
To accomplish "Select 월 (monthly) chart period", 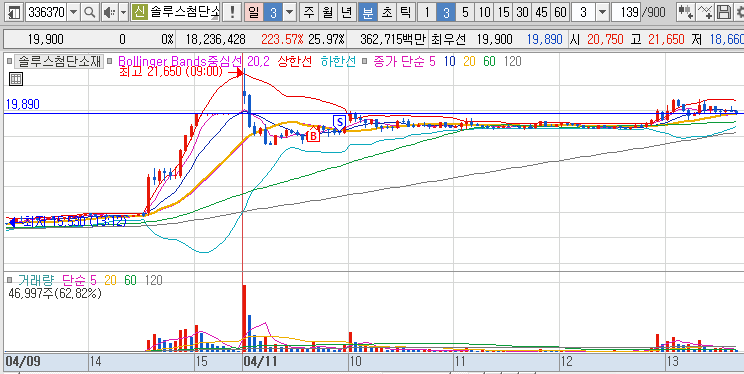I will point(327,12).
